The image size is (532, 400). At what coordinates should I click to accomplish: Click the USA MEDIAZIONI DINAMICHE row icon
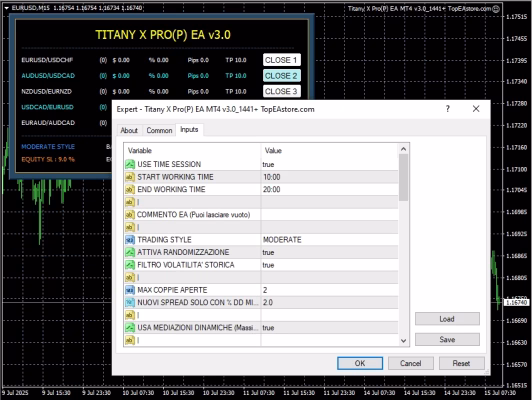[130, 328]
